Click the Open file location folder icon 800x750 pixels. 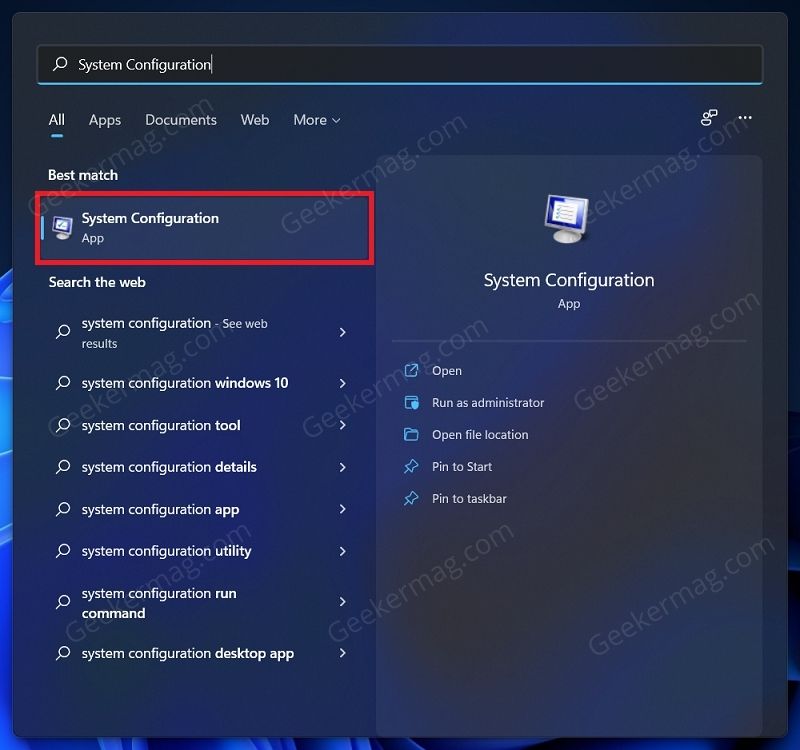(411, 435)
